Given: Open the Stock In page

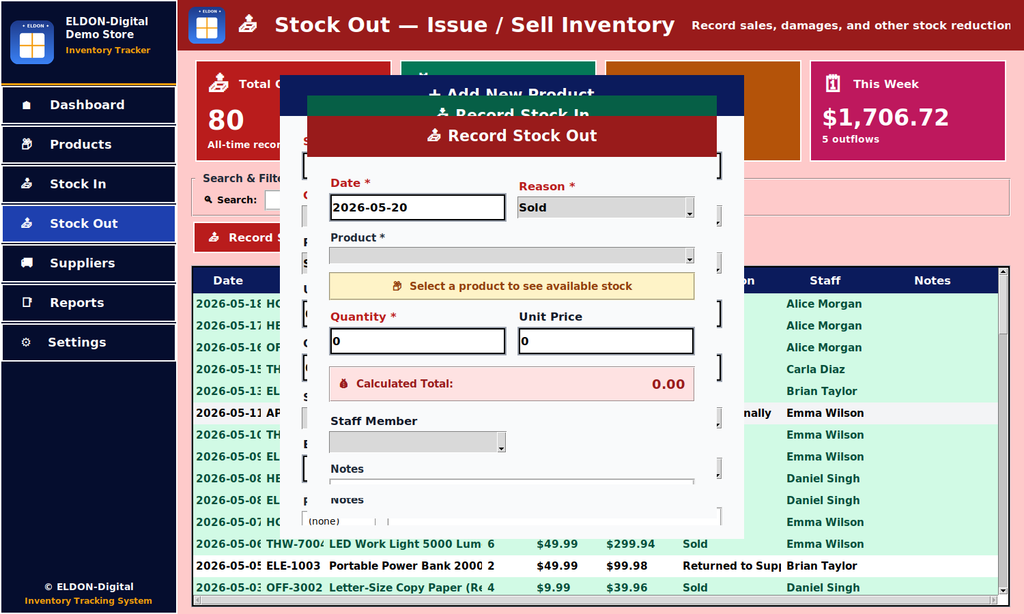Looking at the screenshot, I should coord(89,184).
